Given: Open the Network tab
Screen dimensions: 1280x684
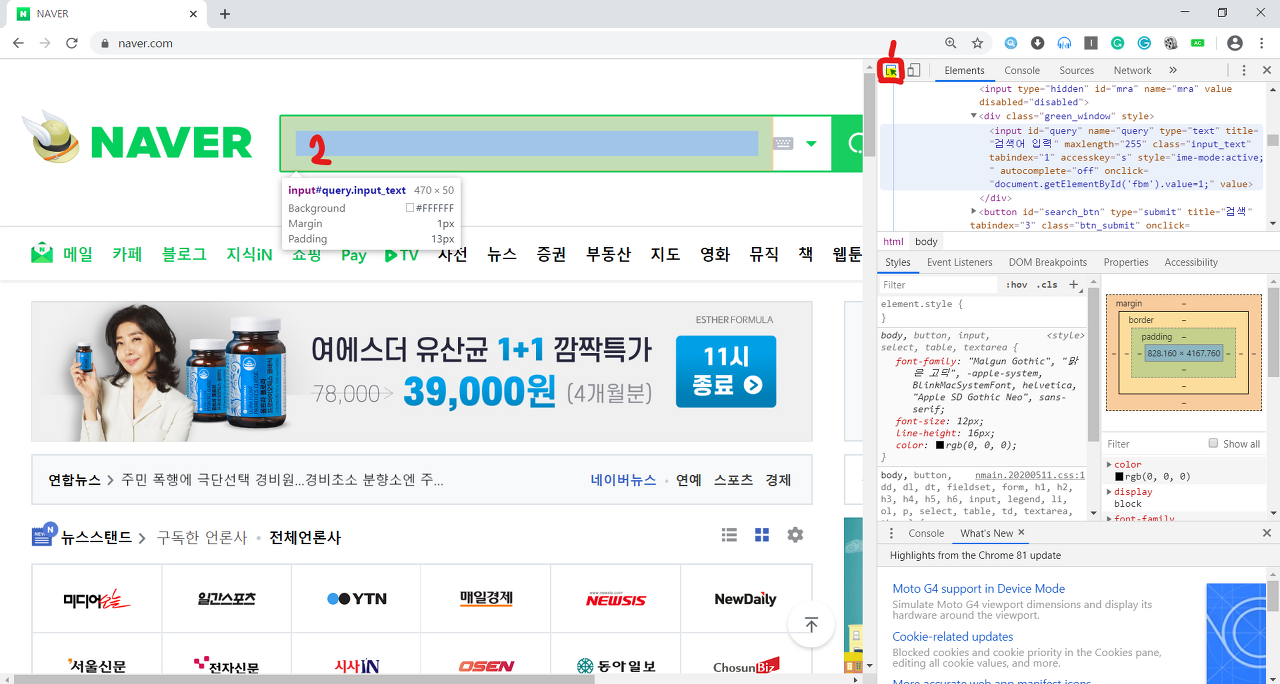Looking at the screenshot, I should (x=1132, y=71).
